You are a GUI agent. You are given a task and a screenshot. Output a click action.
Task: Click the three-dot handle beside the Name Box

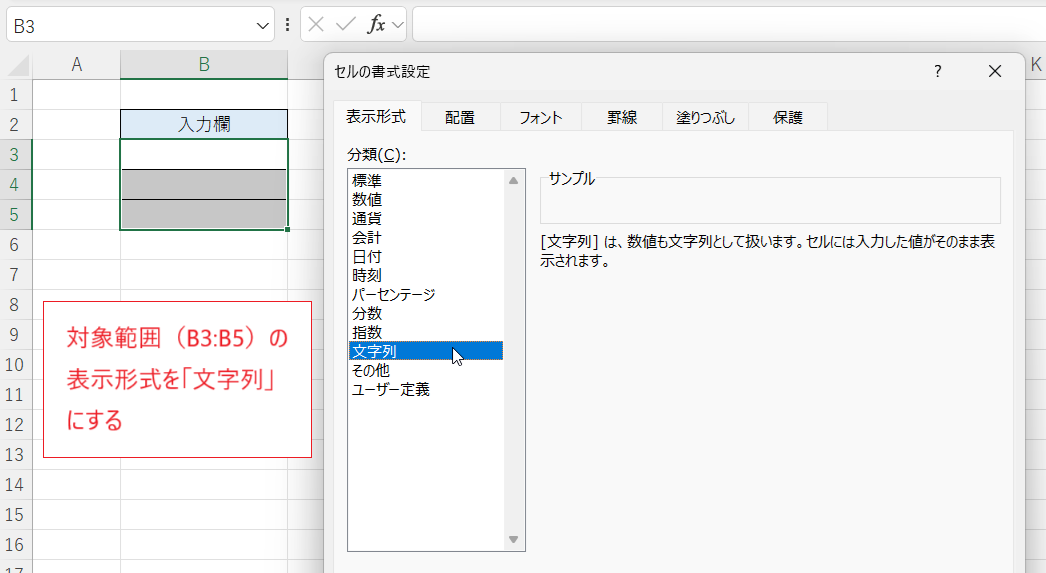coord(288,25)
